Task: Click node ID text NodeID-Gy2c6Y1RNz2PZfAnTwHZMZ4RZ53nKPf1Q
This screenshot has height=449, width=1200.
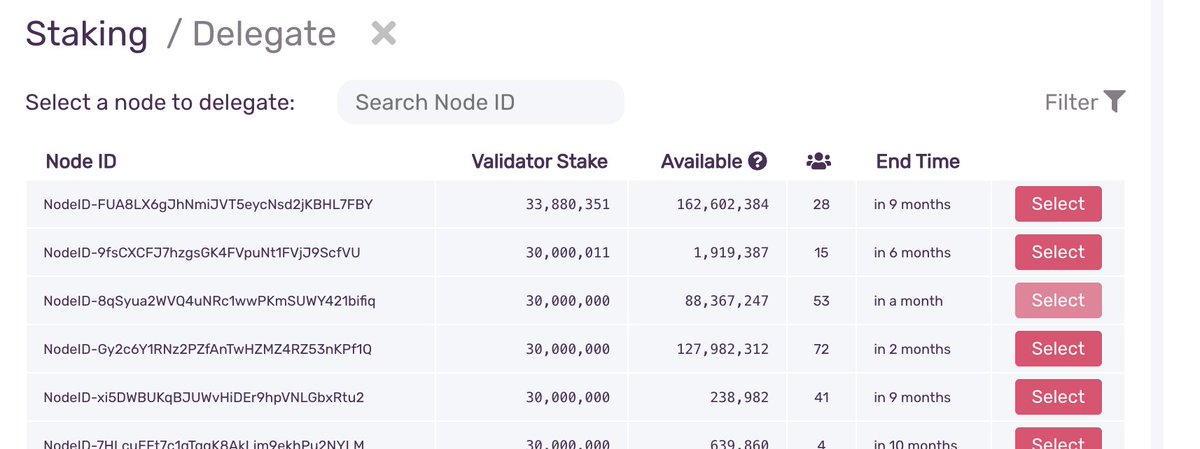Action: [x=207, y=349]
